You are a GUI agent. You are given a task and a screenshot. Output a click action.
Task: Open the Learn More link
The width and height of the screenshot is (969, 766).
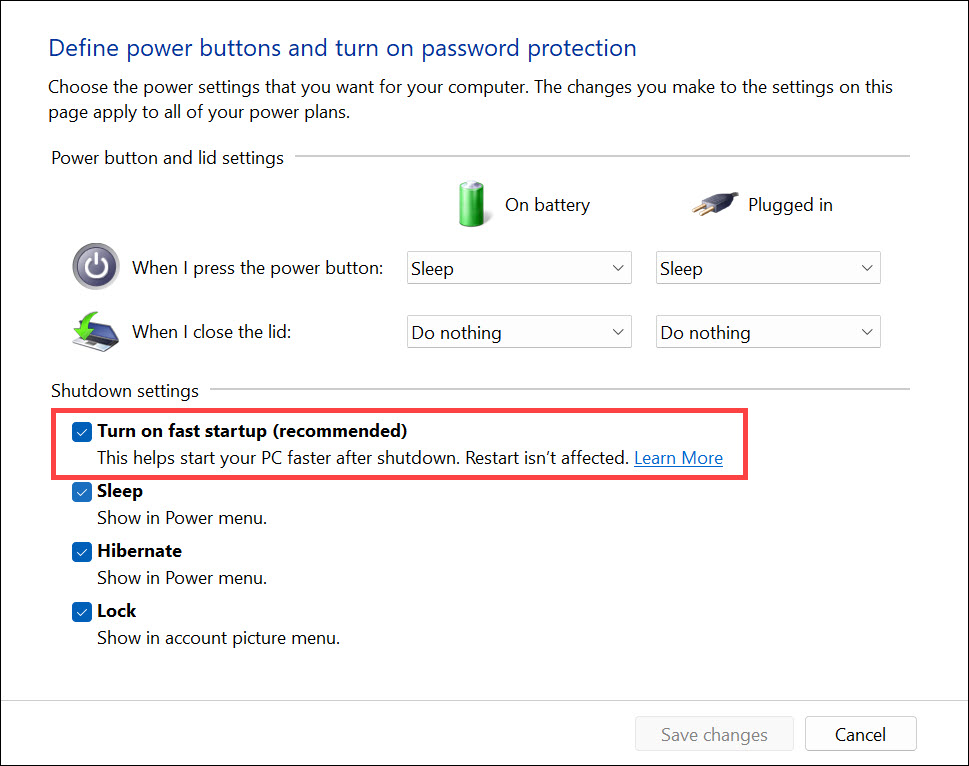tap(678, 458)
